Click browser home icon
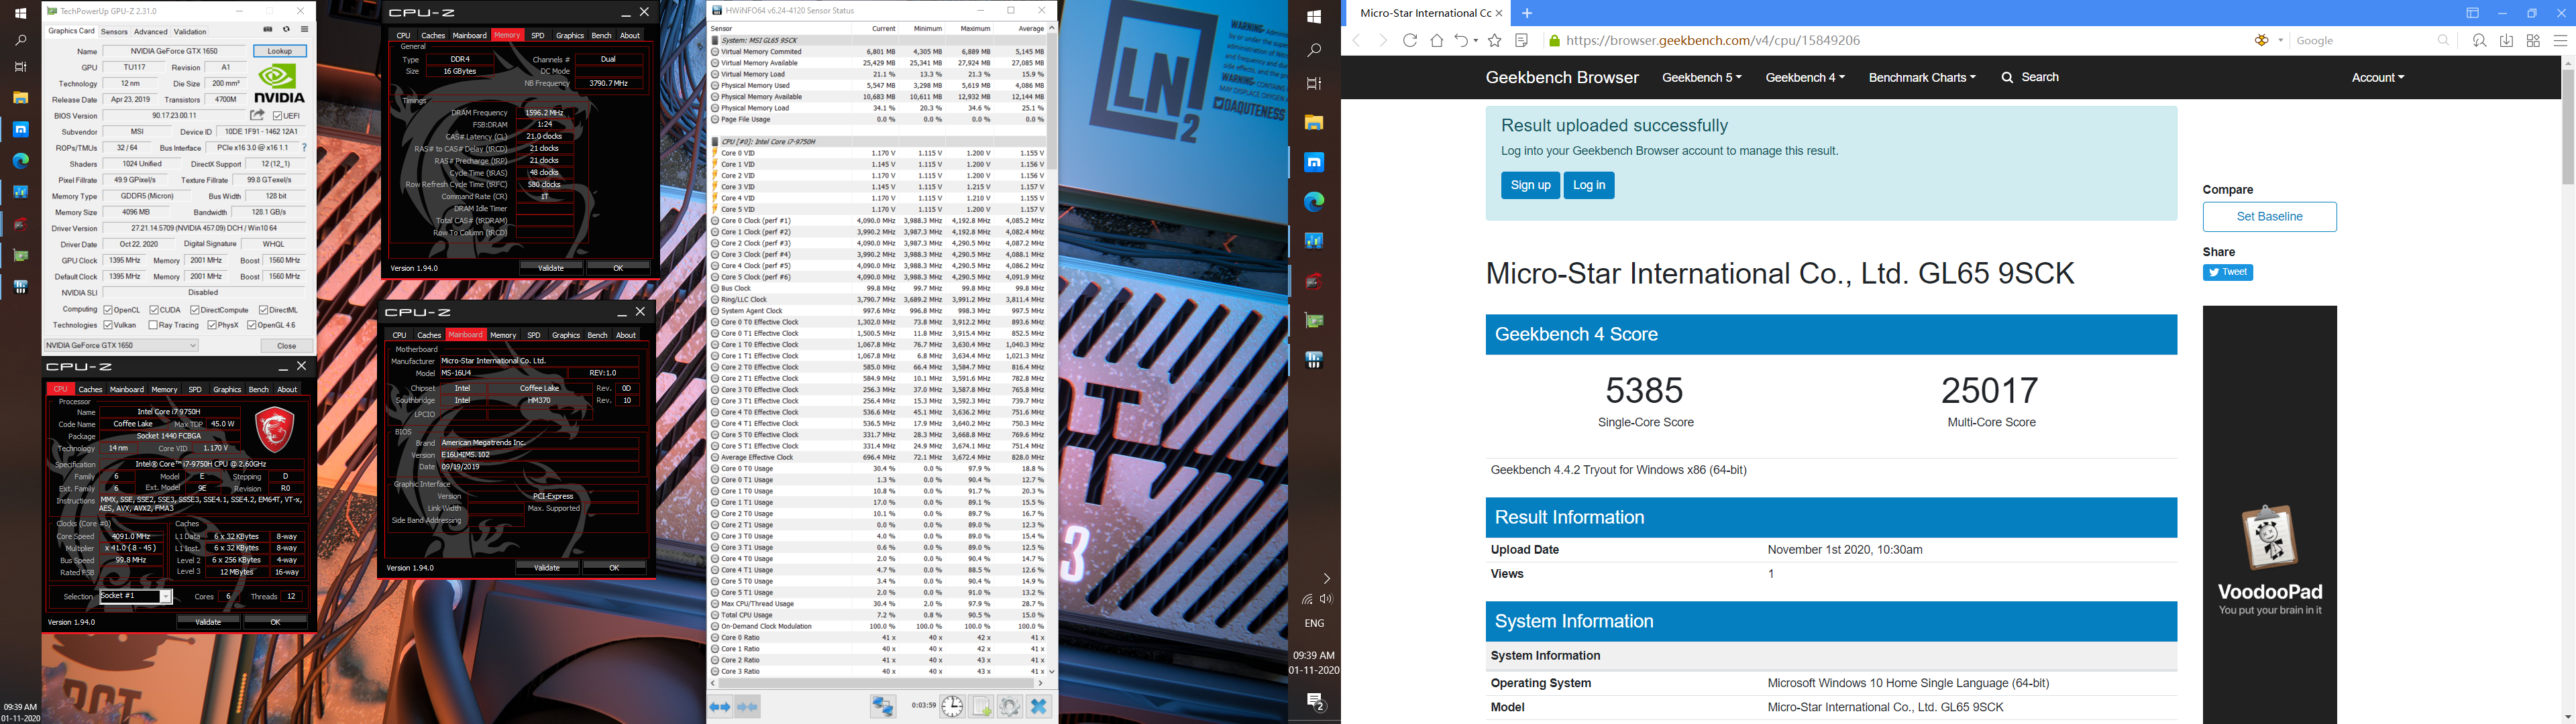The image size is (2576, 724). click(x=1437, y=41)
